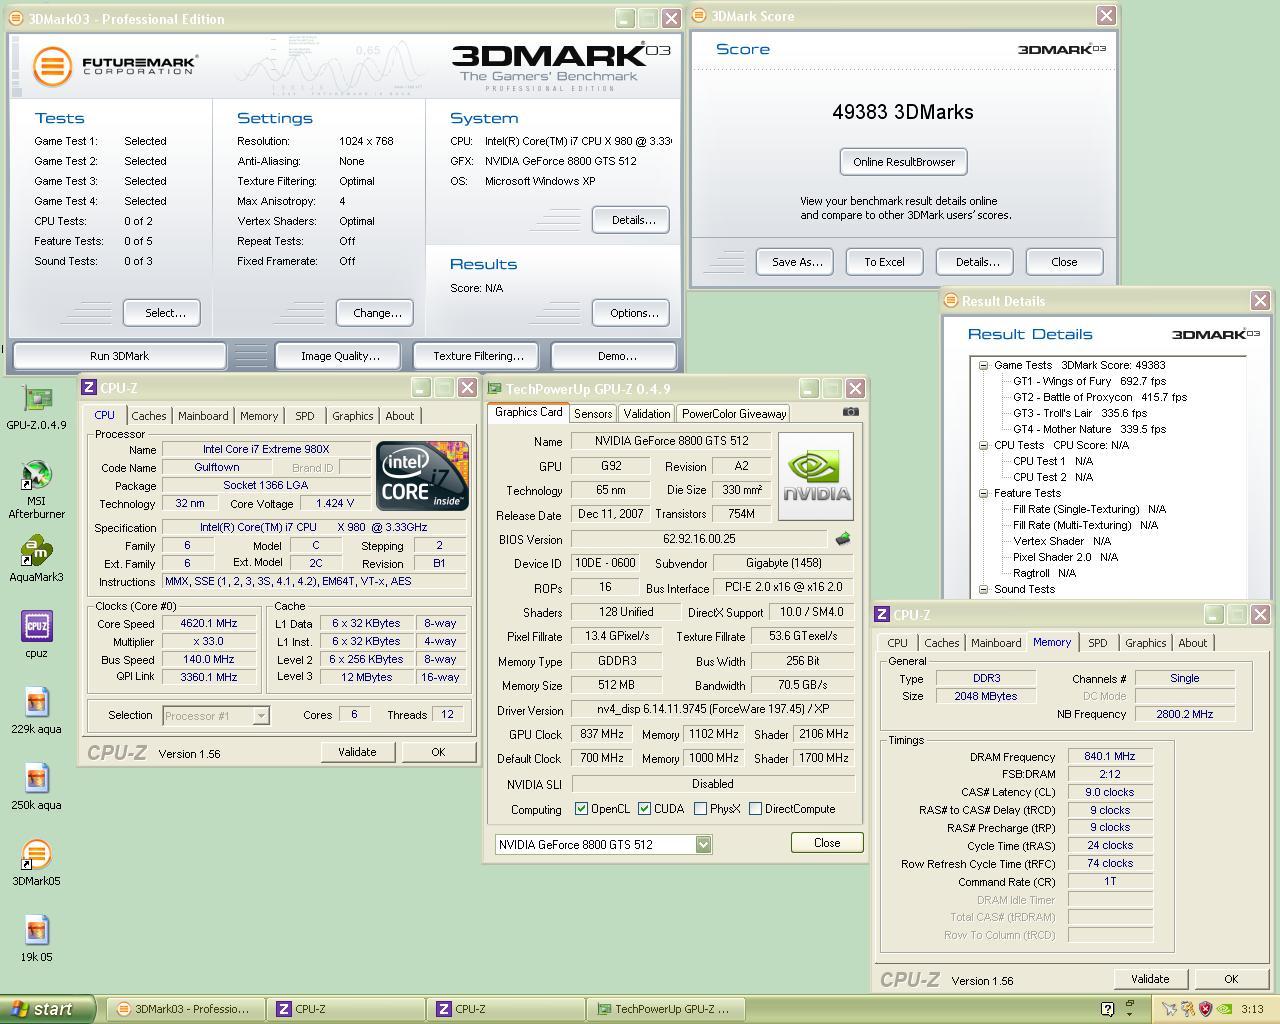Image resolution: width=1280 pixels, height=1024 pixels.
Task: Click the Intel Core i7 logo in CPU-Z
Action: 422,476
